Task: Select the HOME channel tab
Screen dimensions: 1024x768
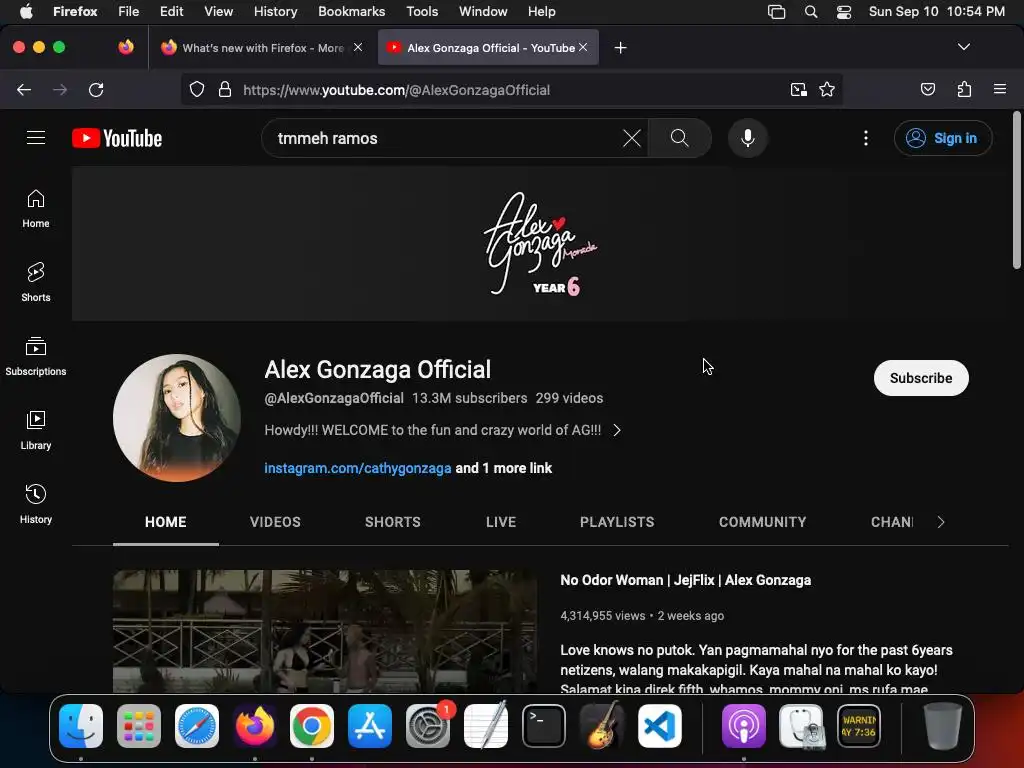Action: [x=166, y=522]
